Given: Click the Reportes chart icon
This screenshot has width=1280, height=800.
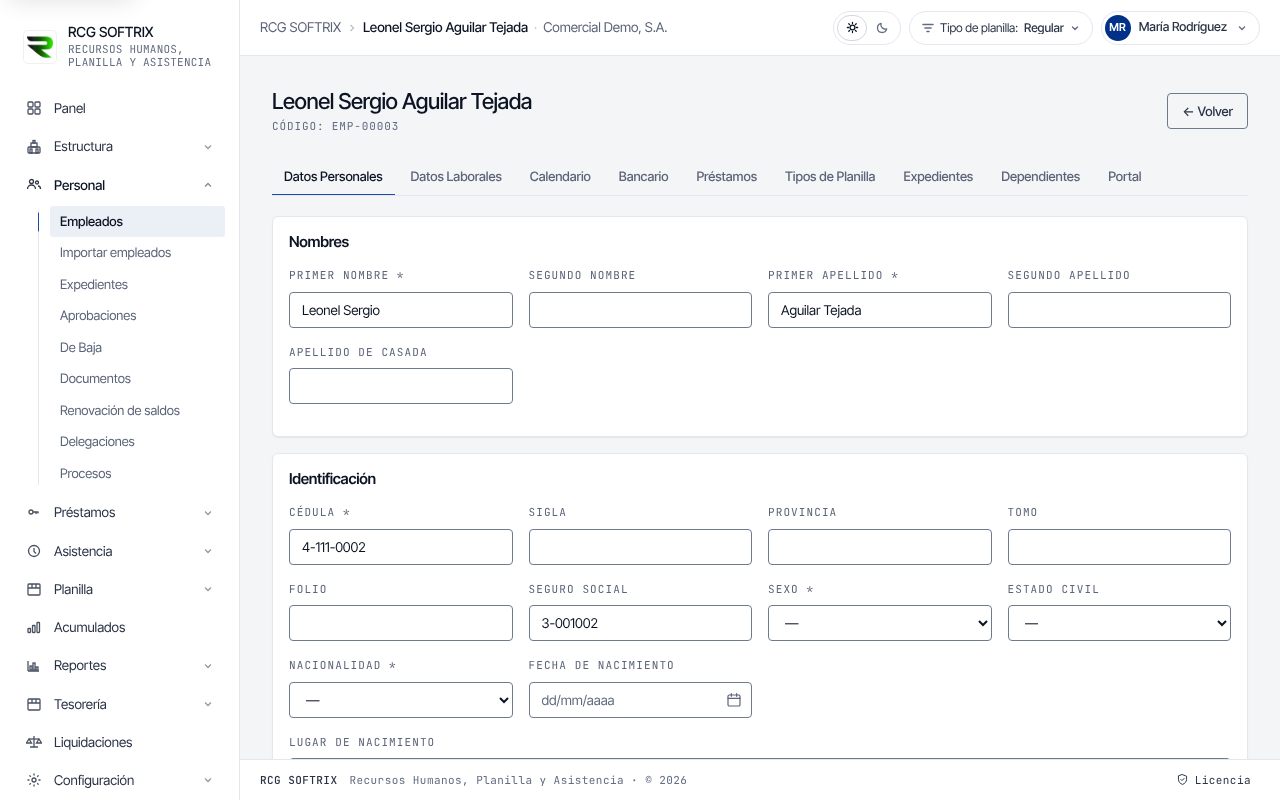Looking at the screenshot, I should pos(34,665).
